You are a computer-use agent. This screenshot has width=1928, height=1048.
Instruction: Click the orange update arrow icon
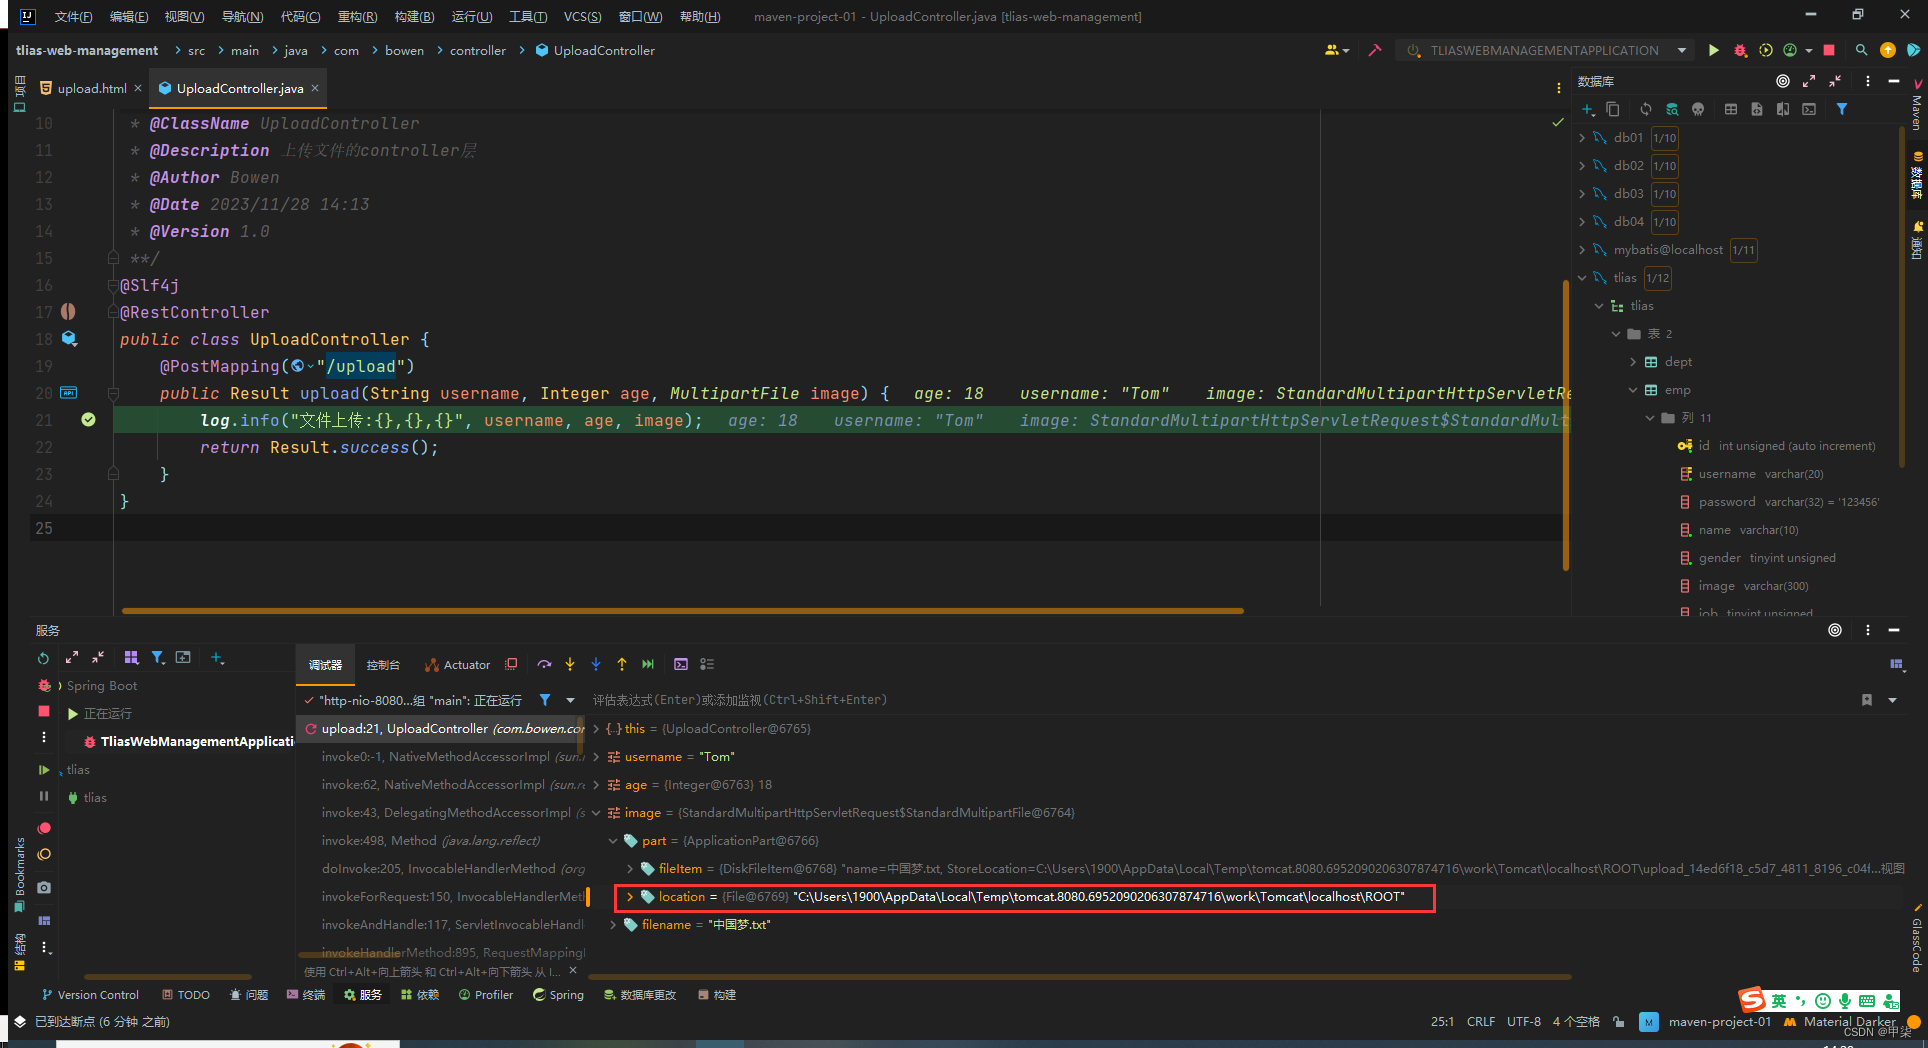click(x=1888, y=50)
